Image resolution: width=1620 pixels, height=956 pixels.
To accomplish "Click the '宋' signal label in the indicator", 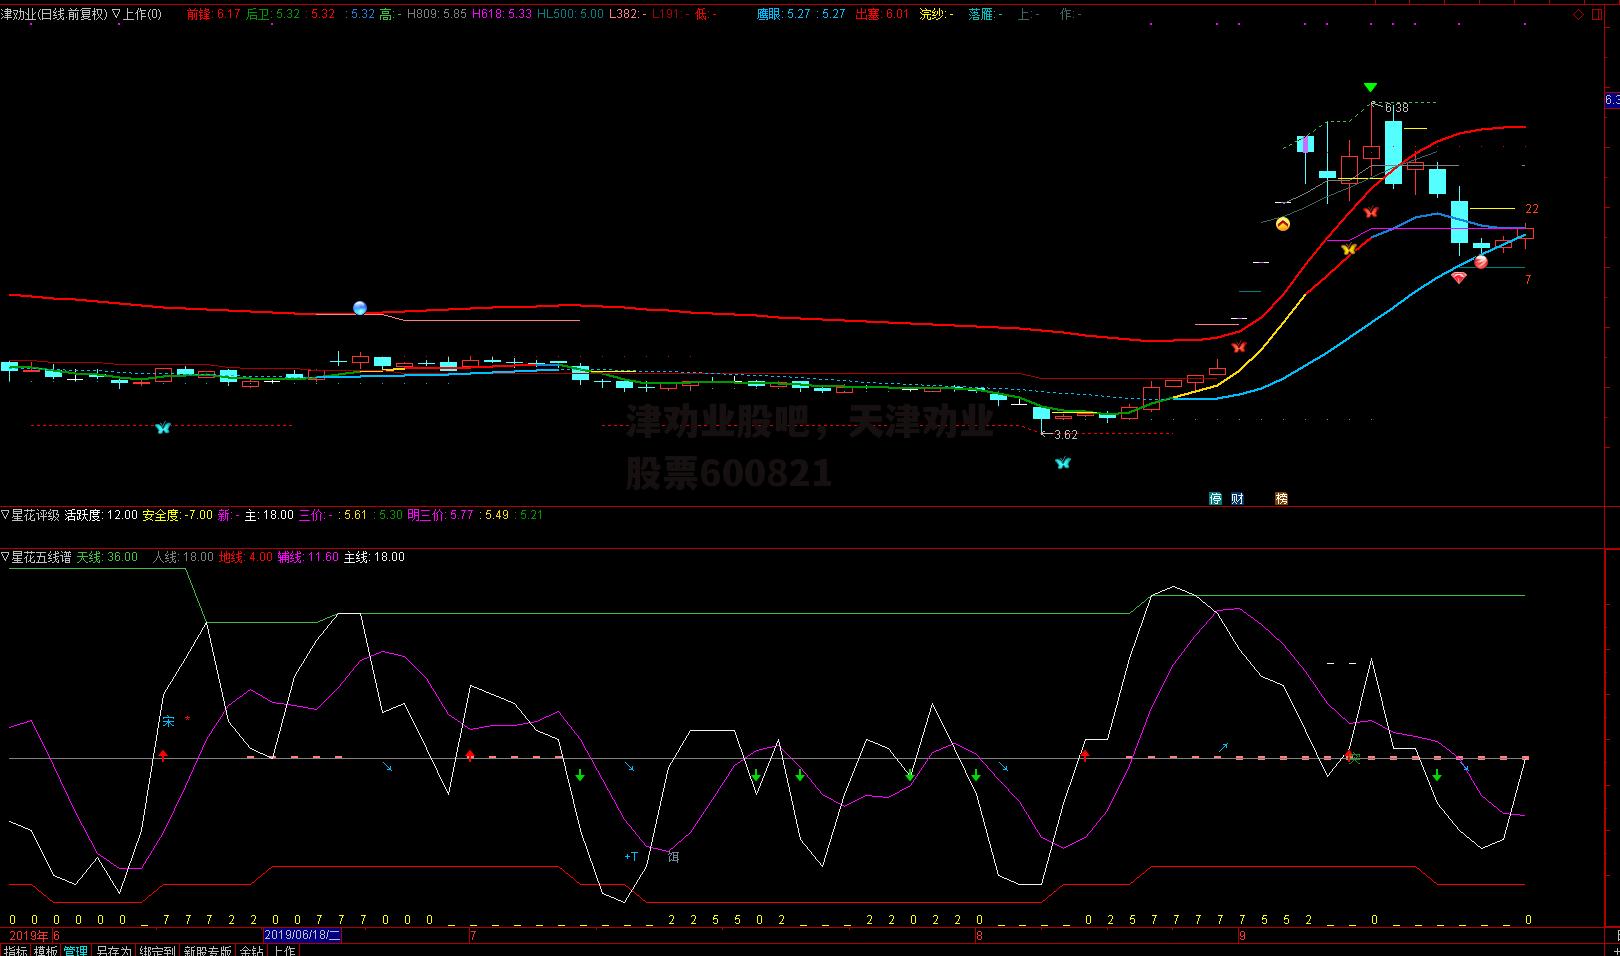I will (x=168, y=721).
